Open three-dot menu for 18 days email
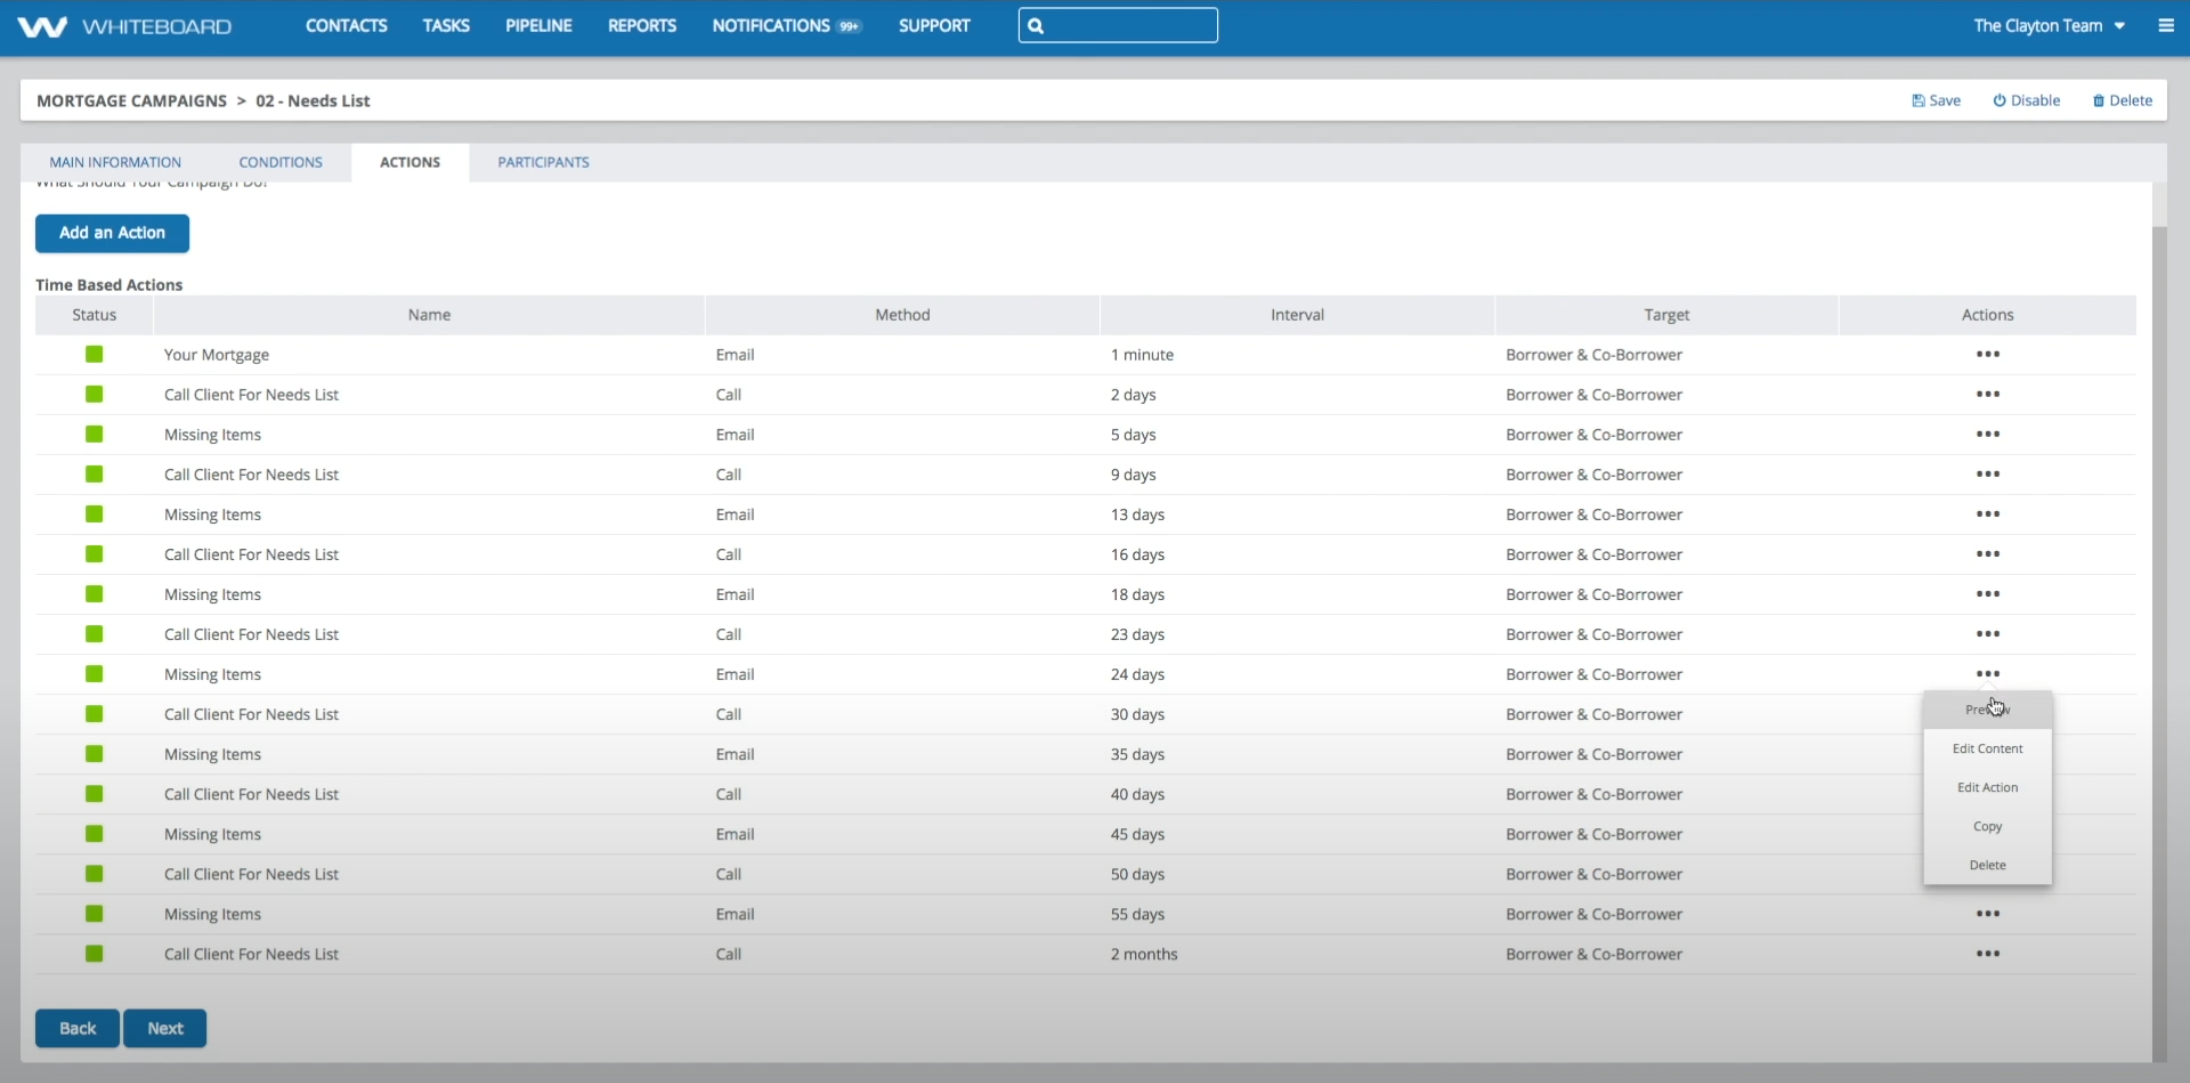 1987,594
